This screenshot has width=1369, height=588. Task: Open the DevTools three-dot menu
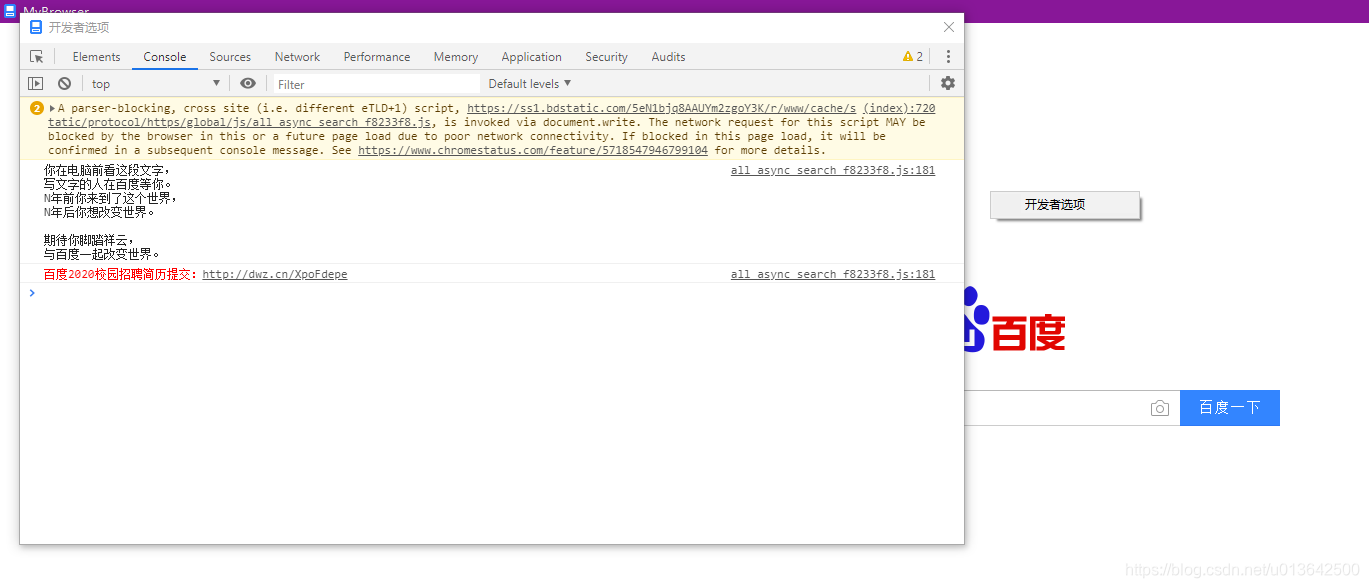point(948,57)
